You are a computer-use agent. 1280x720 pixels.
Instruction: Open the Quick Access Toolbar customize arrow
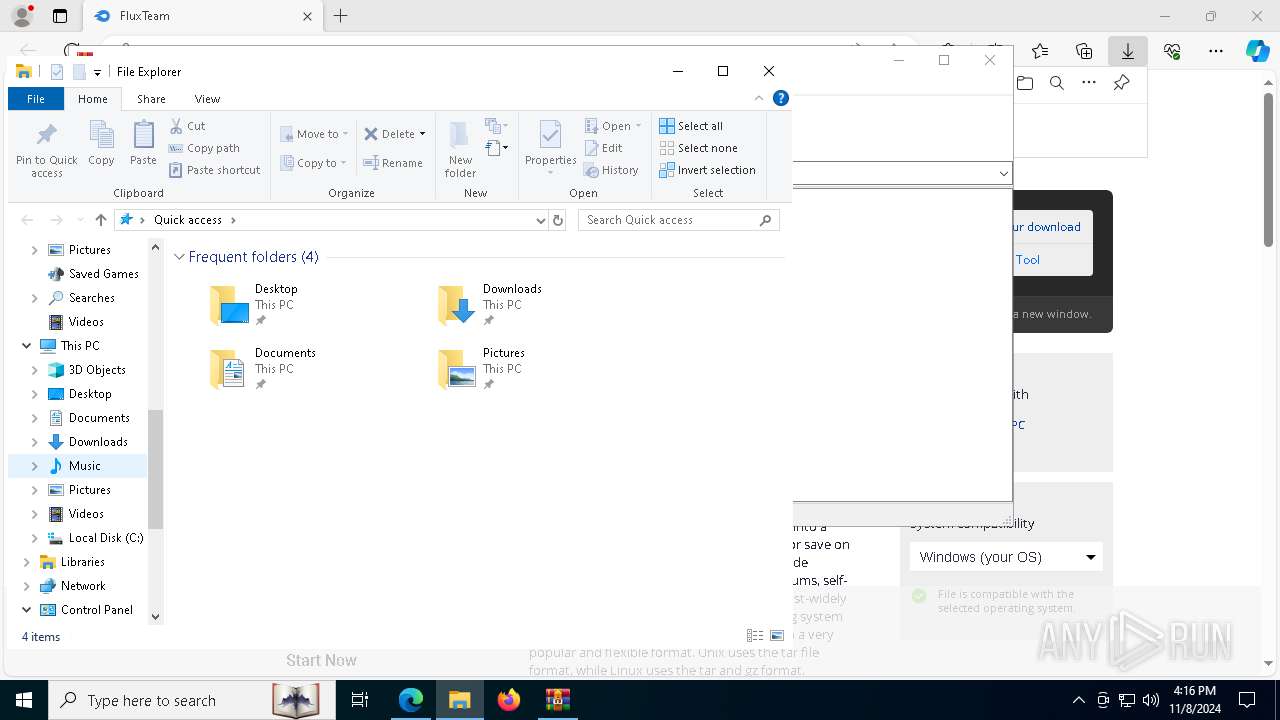coord(97,72)
